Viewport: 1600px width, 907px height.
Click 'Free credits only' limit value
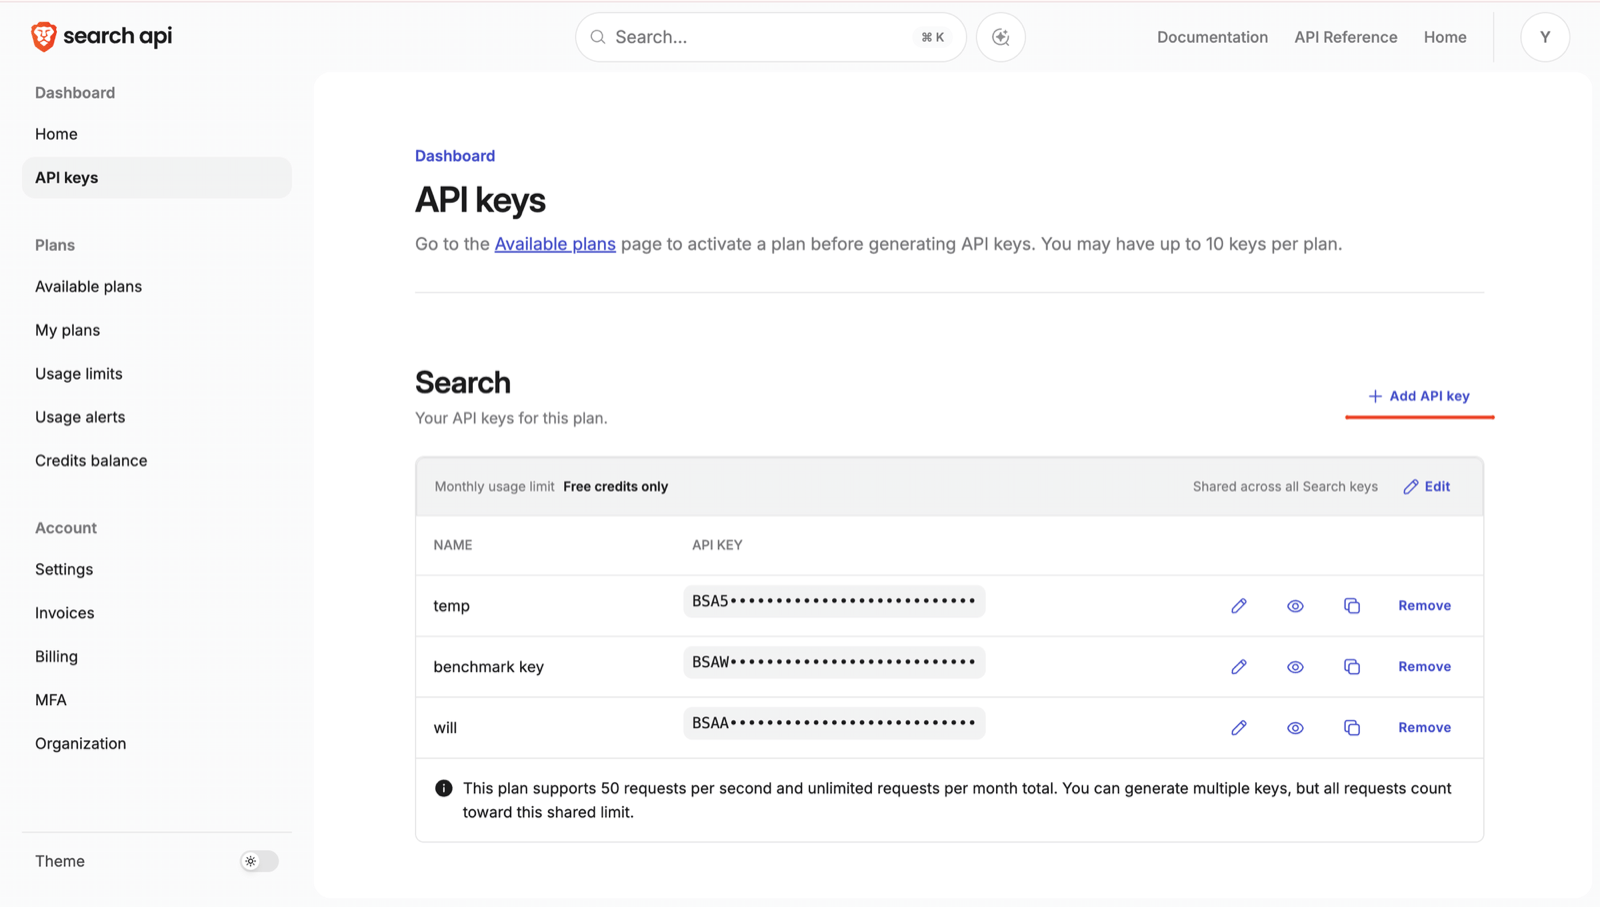click(x=615, y=487)
